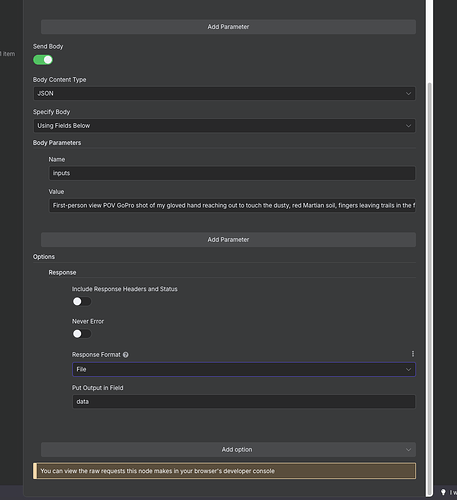
Task: Click the lightbulb icon at the bottom right
Action: click(x=443, y=492)
